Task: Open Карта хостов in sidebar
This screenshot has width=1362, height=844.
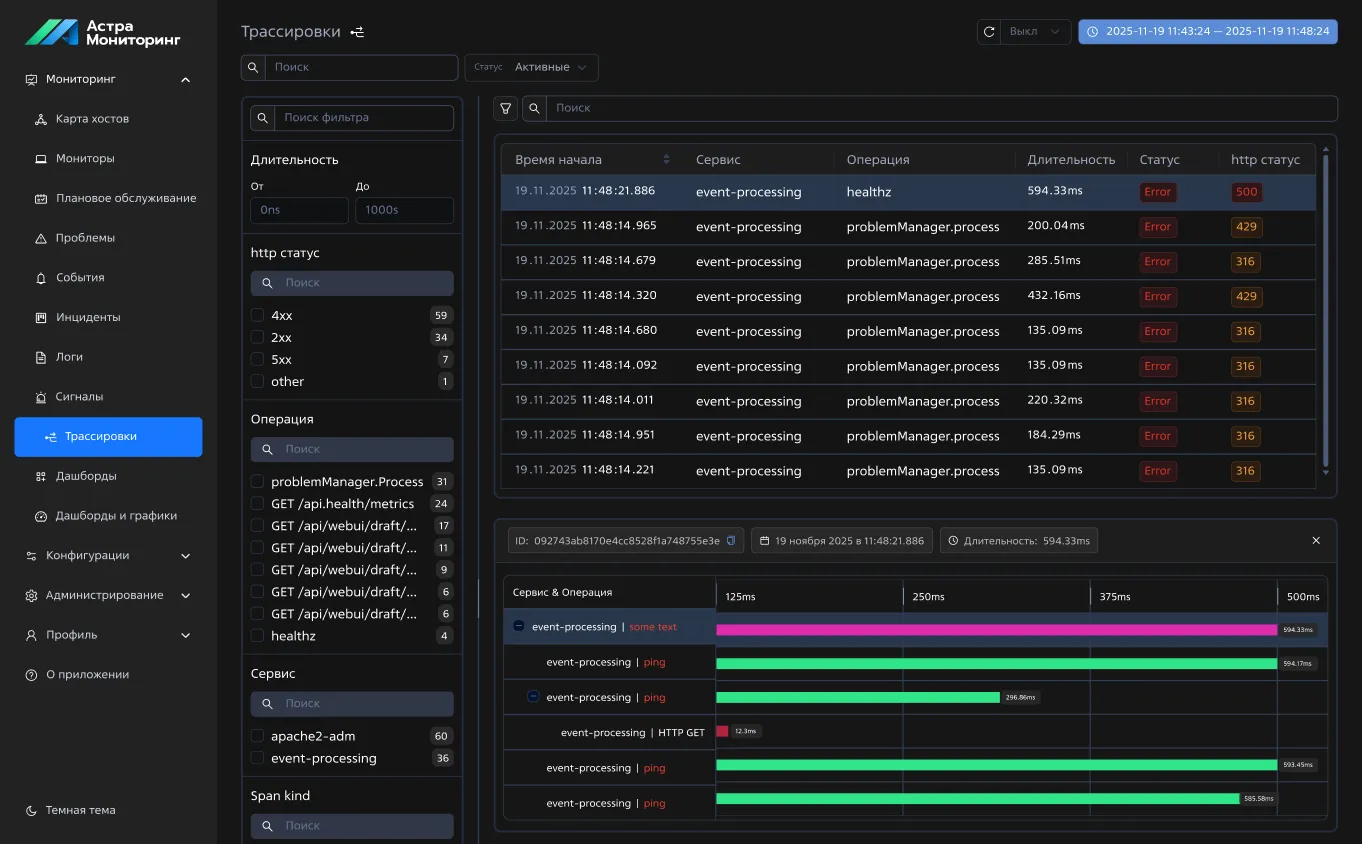Action: pos(92,119)
